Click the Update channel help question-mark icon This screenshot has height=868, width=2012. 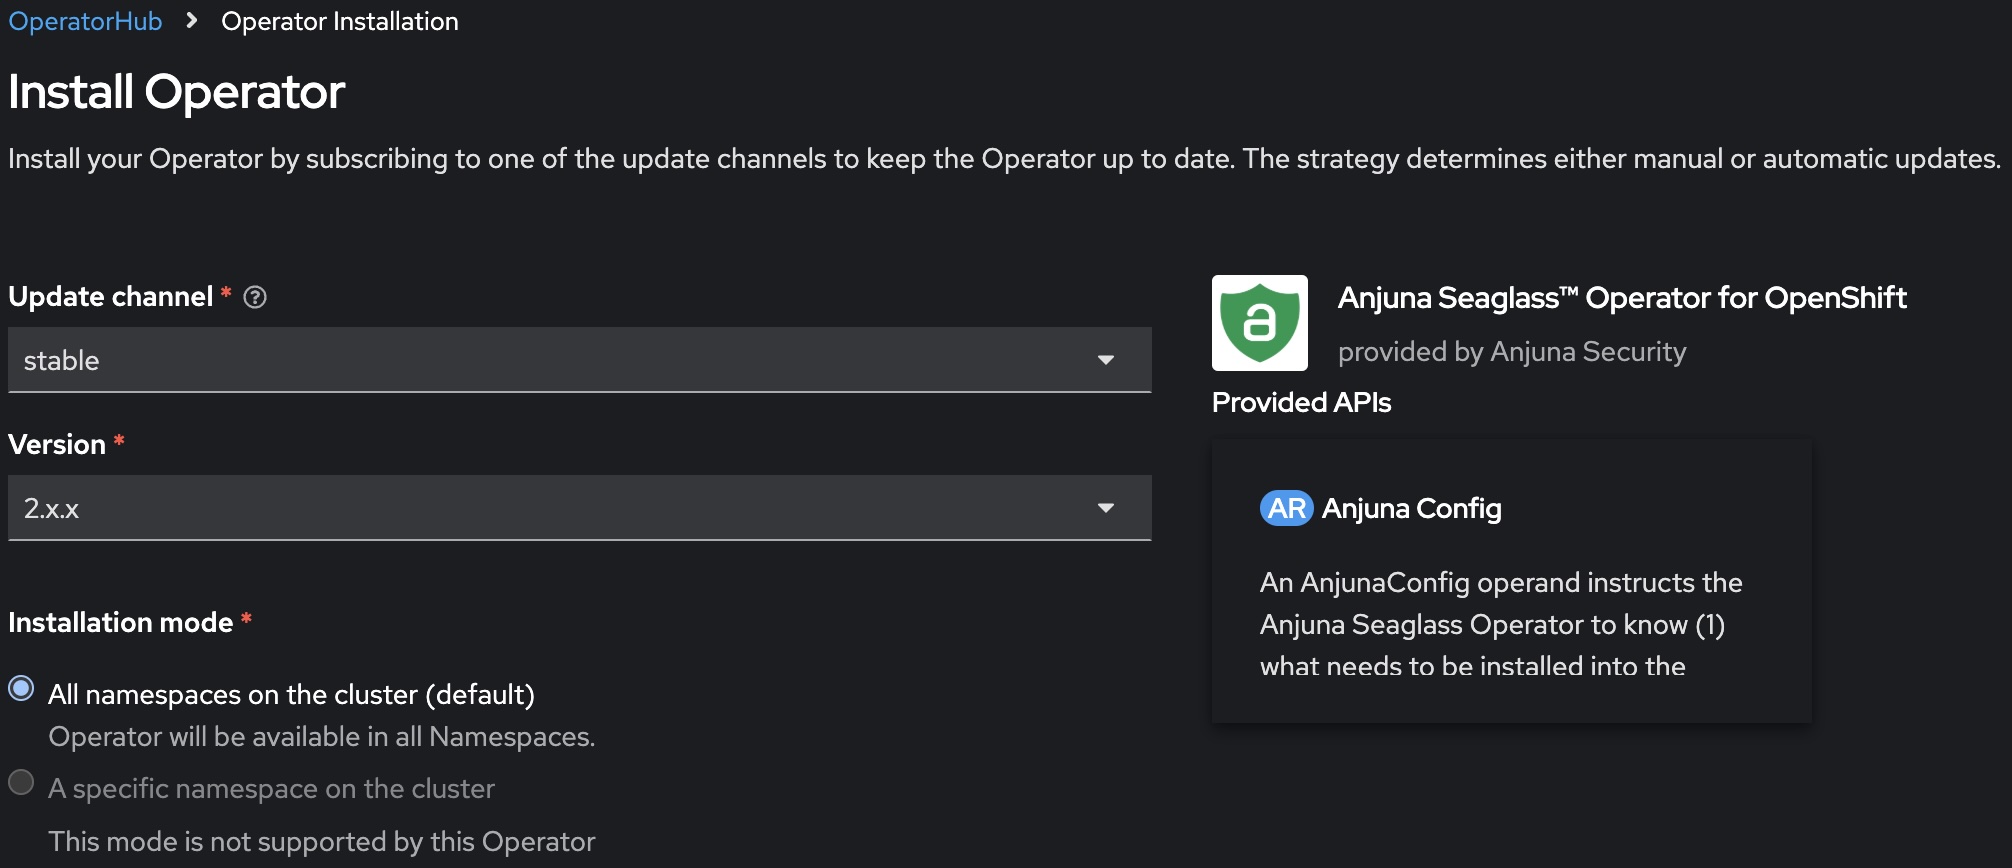(255, 297)
